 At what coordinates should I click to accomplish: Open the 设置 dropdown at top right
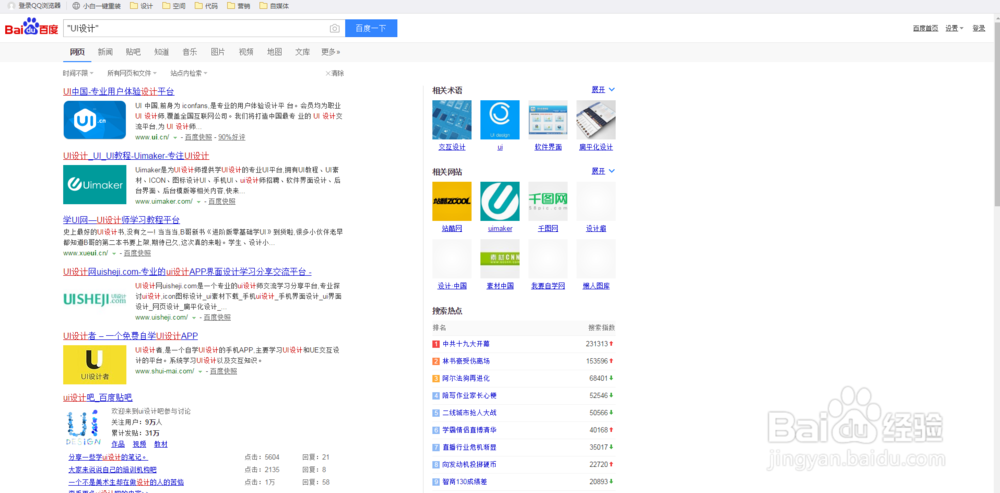[x=954, y=28]
